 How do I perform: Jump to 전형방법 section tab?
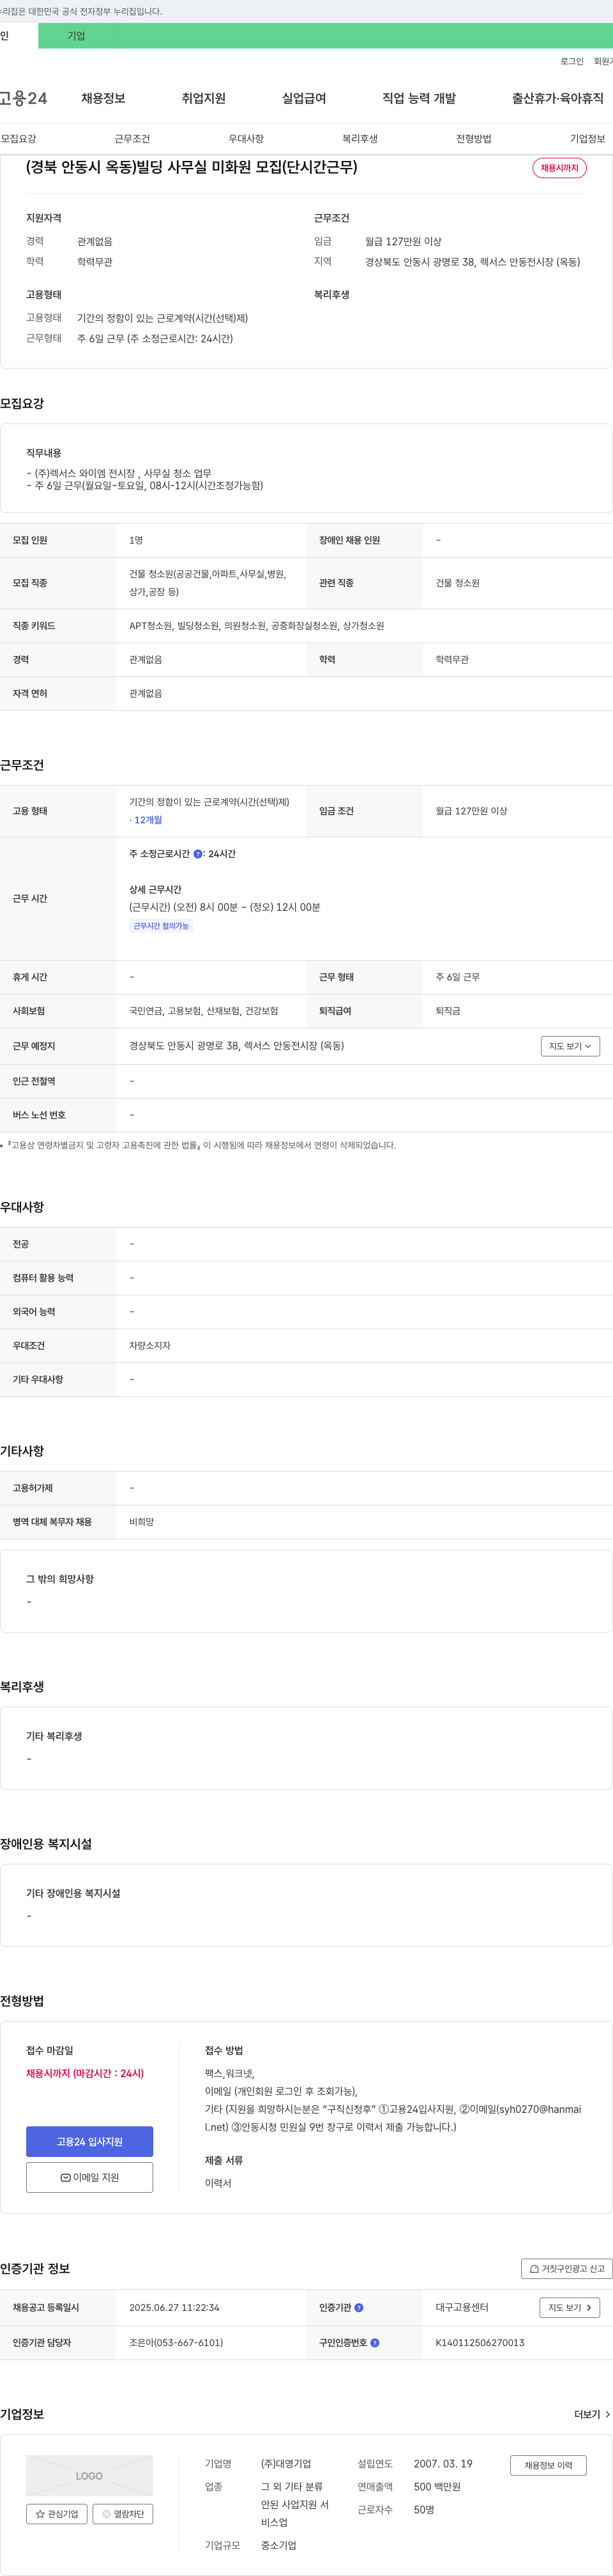474,139
